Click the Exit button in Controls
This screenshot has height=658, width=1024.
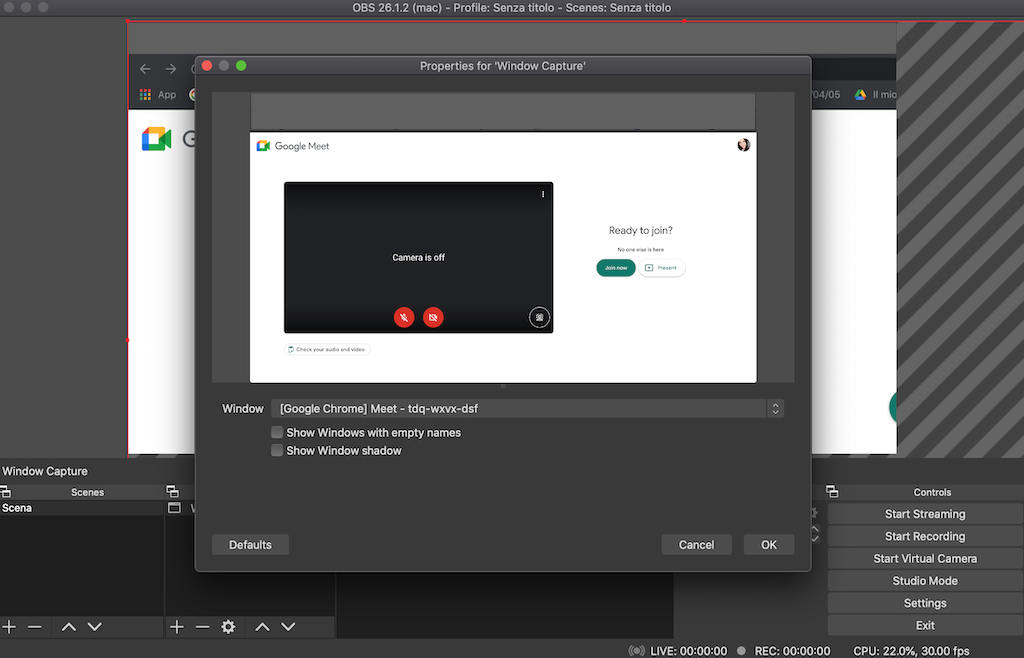coord(925,625)
